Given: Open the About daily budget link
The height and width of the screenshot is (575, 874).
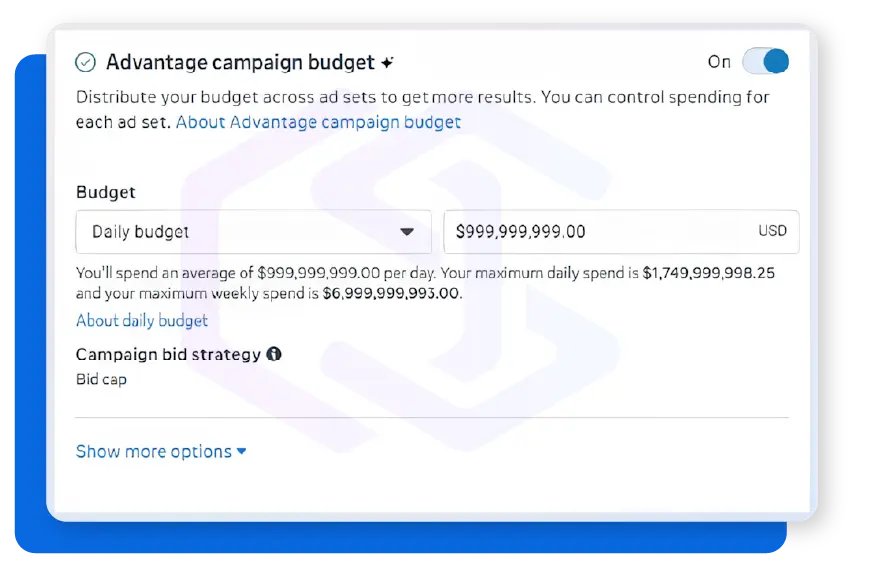Looking at the screenshot, I should pos(142,320).
